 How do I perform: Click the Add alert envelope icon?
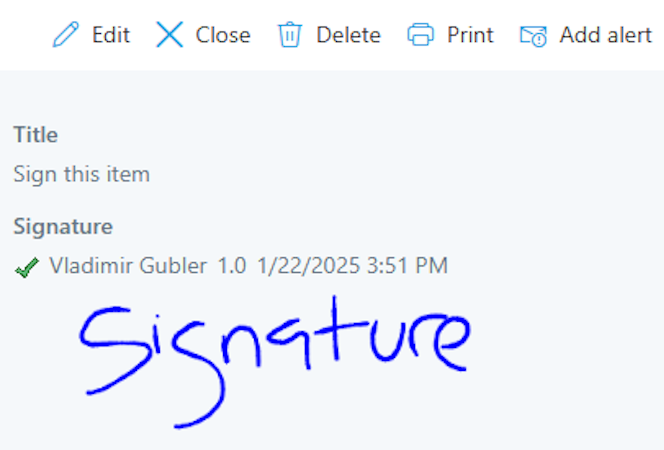point(533,36)
